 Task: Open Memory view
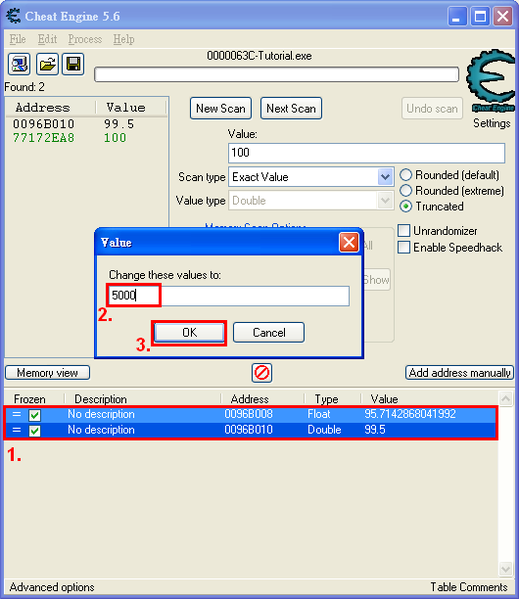point(47,373)
